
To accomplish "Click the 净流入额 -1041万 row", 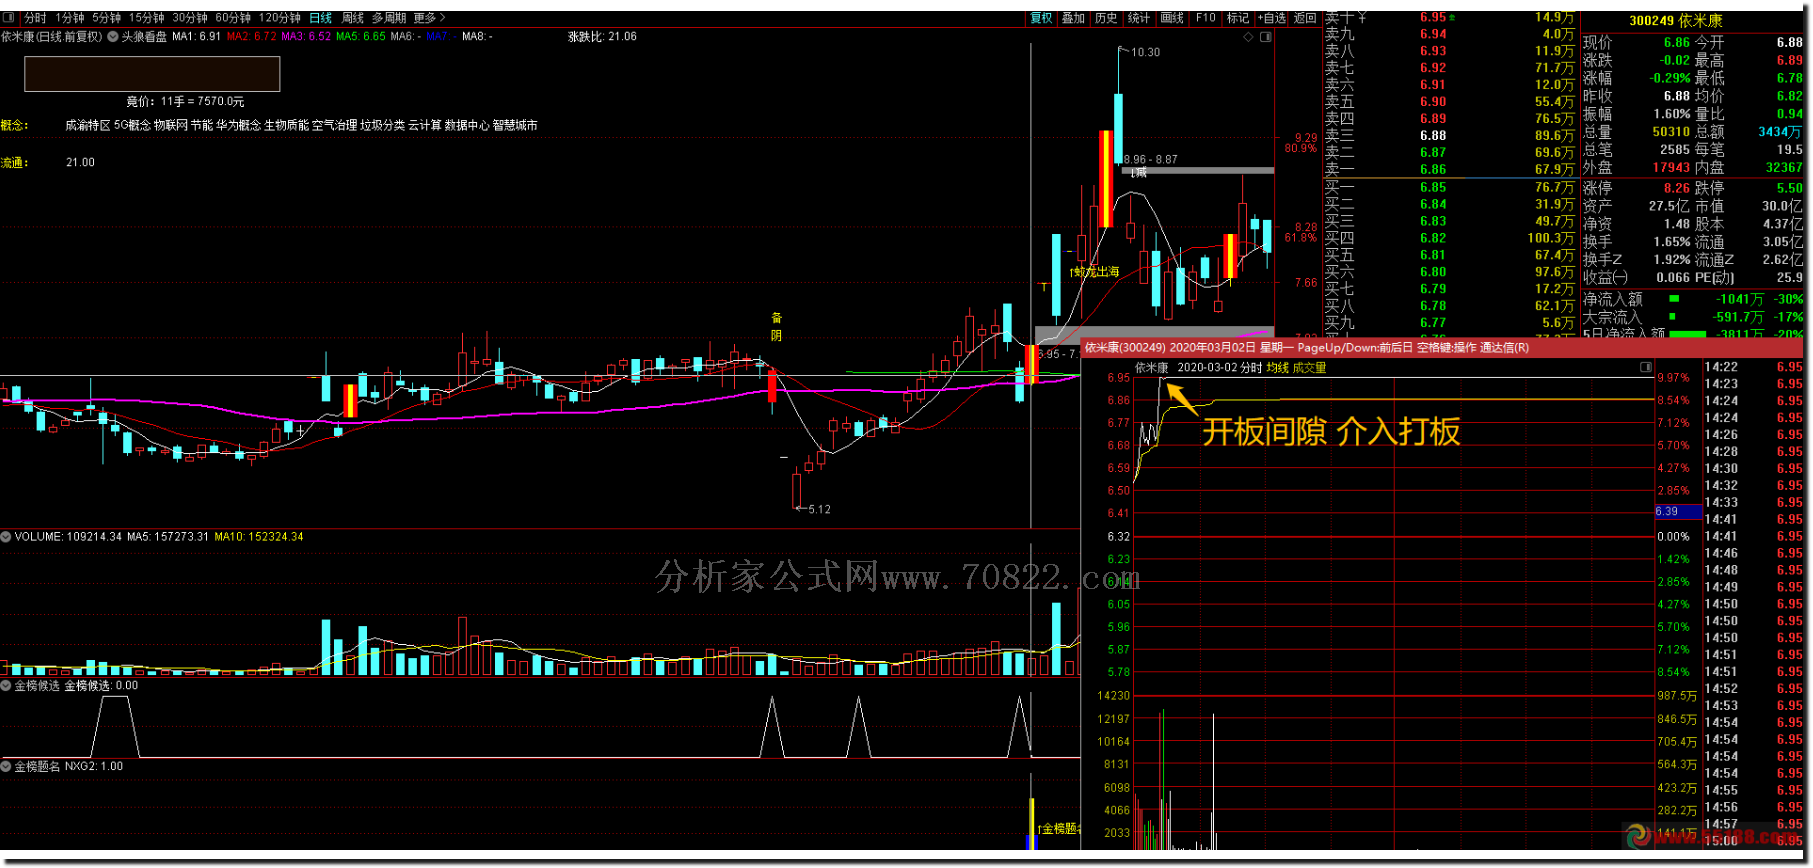I will click(x=1692, y=299).
